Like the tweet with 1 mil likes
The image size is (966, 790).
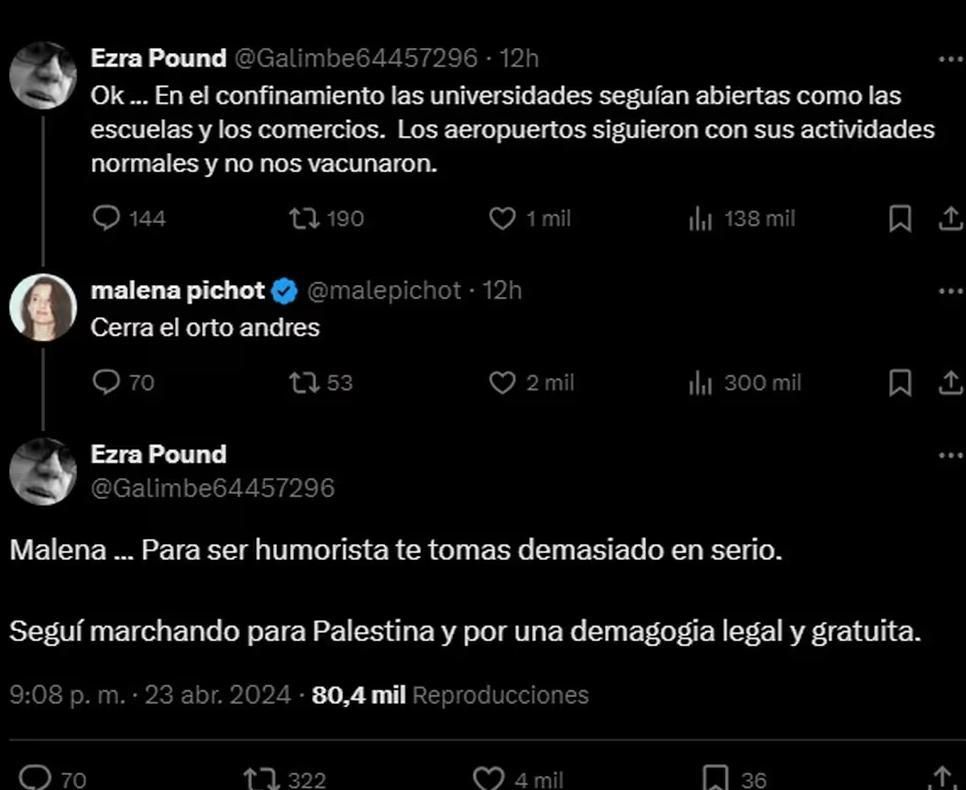coord(501,218)
